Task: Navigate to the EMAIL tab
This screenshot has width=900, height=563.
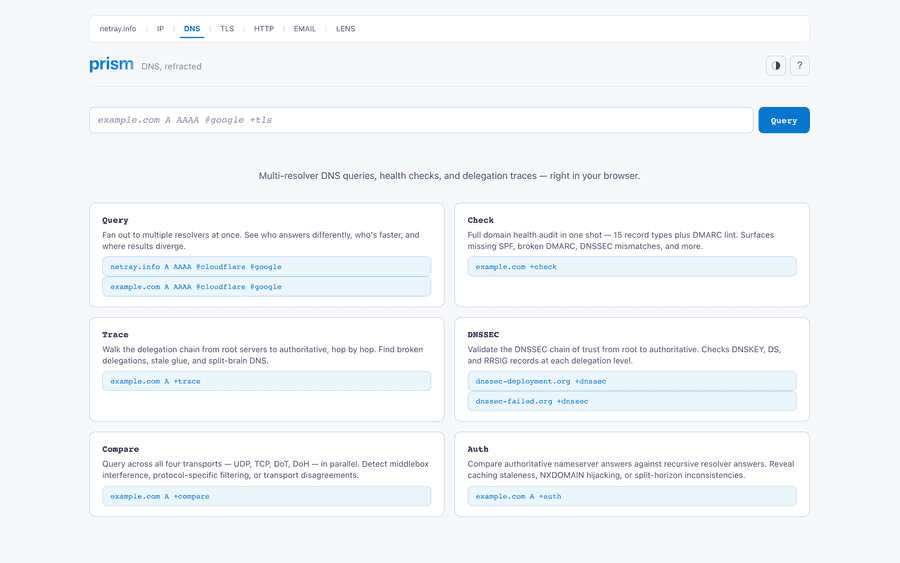Action: click(x=305, y=29)
